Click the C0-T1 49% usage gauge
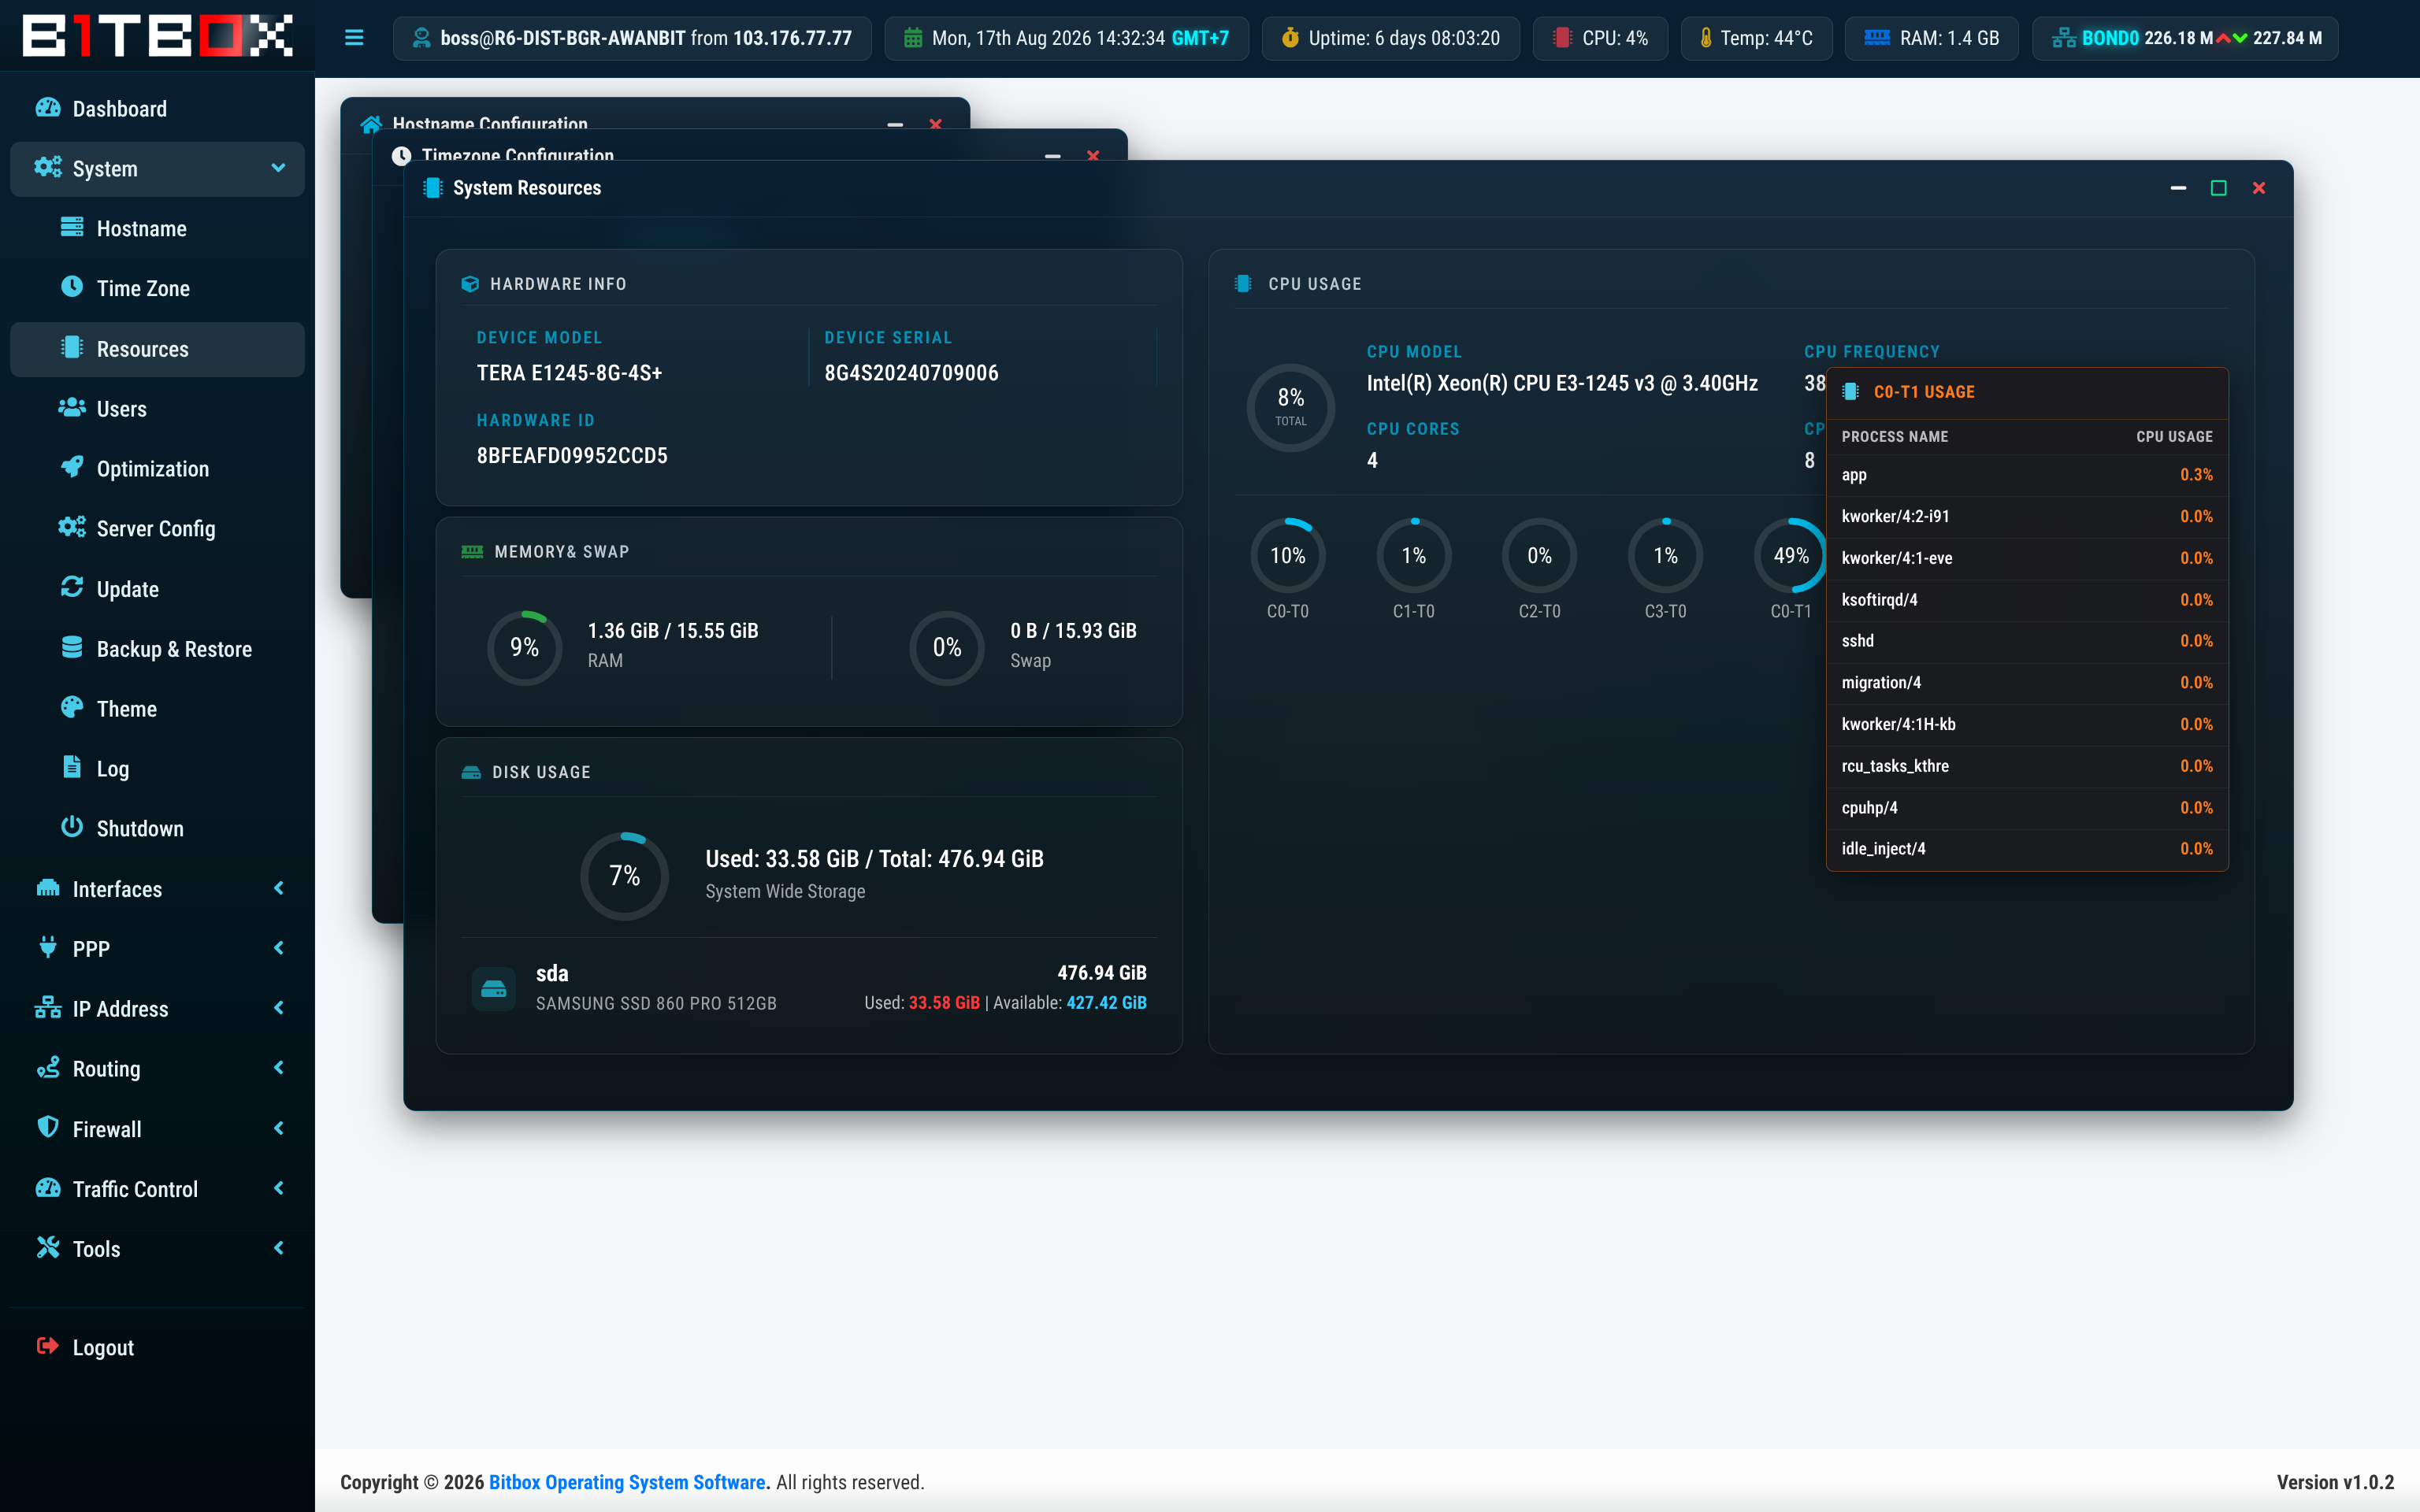The height and width of the screenshot is (1512, 2420). click(x=1790, y=555)
